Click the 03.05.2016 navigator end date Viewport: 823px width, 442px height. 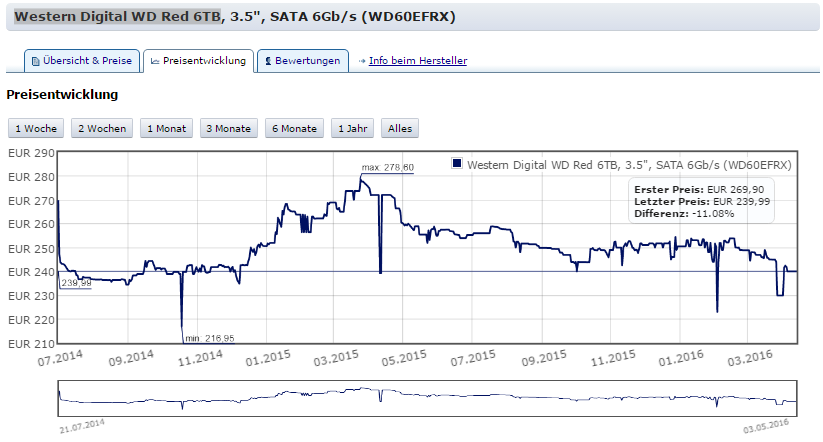[766, 426]
